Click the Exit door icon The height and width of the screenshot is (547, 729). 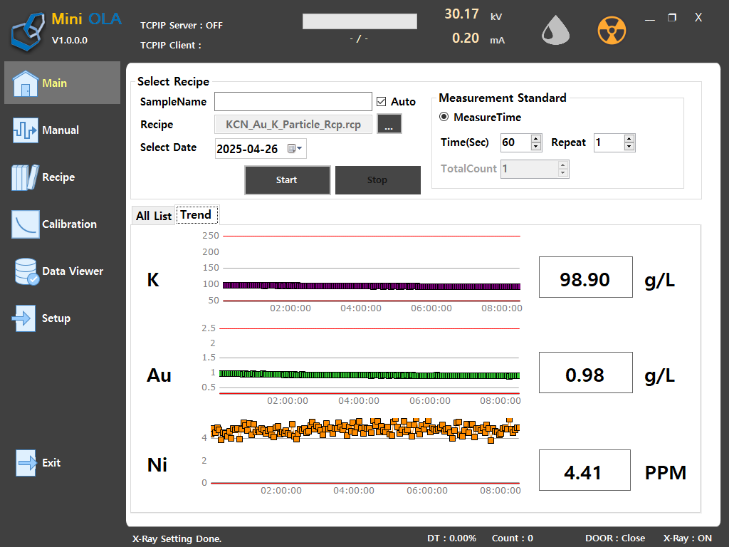click(26, 462)
